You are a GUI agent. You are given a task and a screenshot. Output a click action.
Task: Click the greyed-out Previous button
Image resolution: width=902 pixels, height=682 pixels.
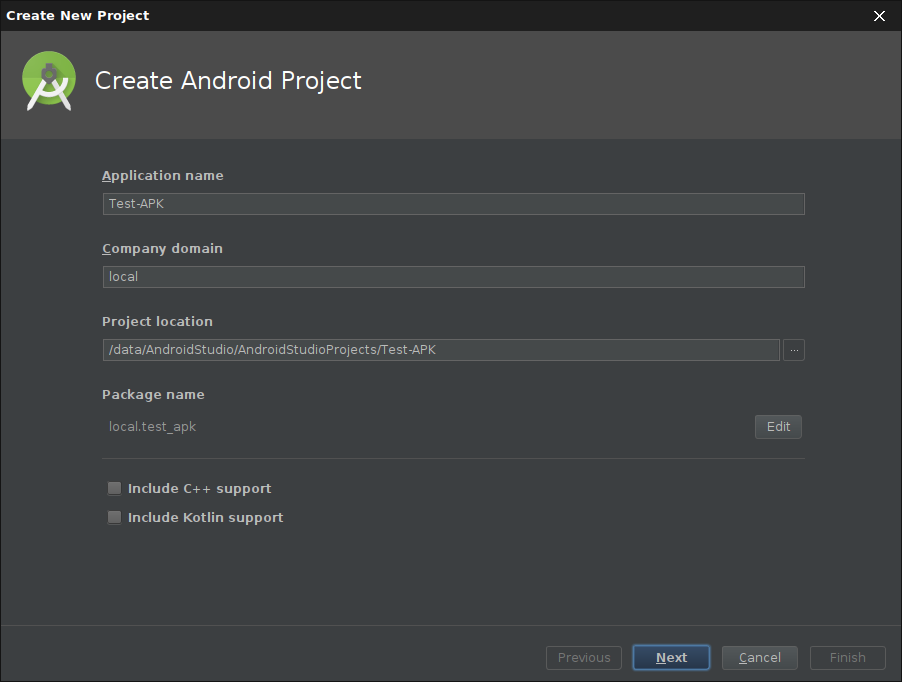(x=584, y=658)
